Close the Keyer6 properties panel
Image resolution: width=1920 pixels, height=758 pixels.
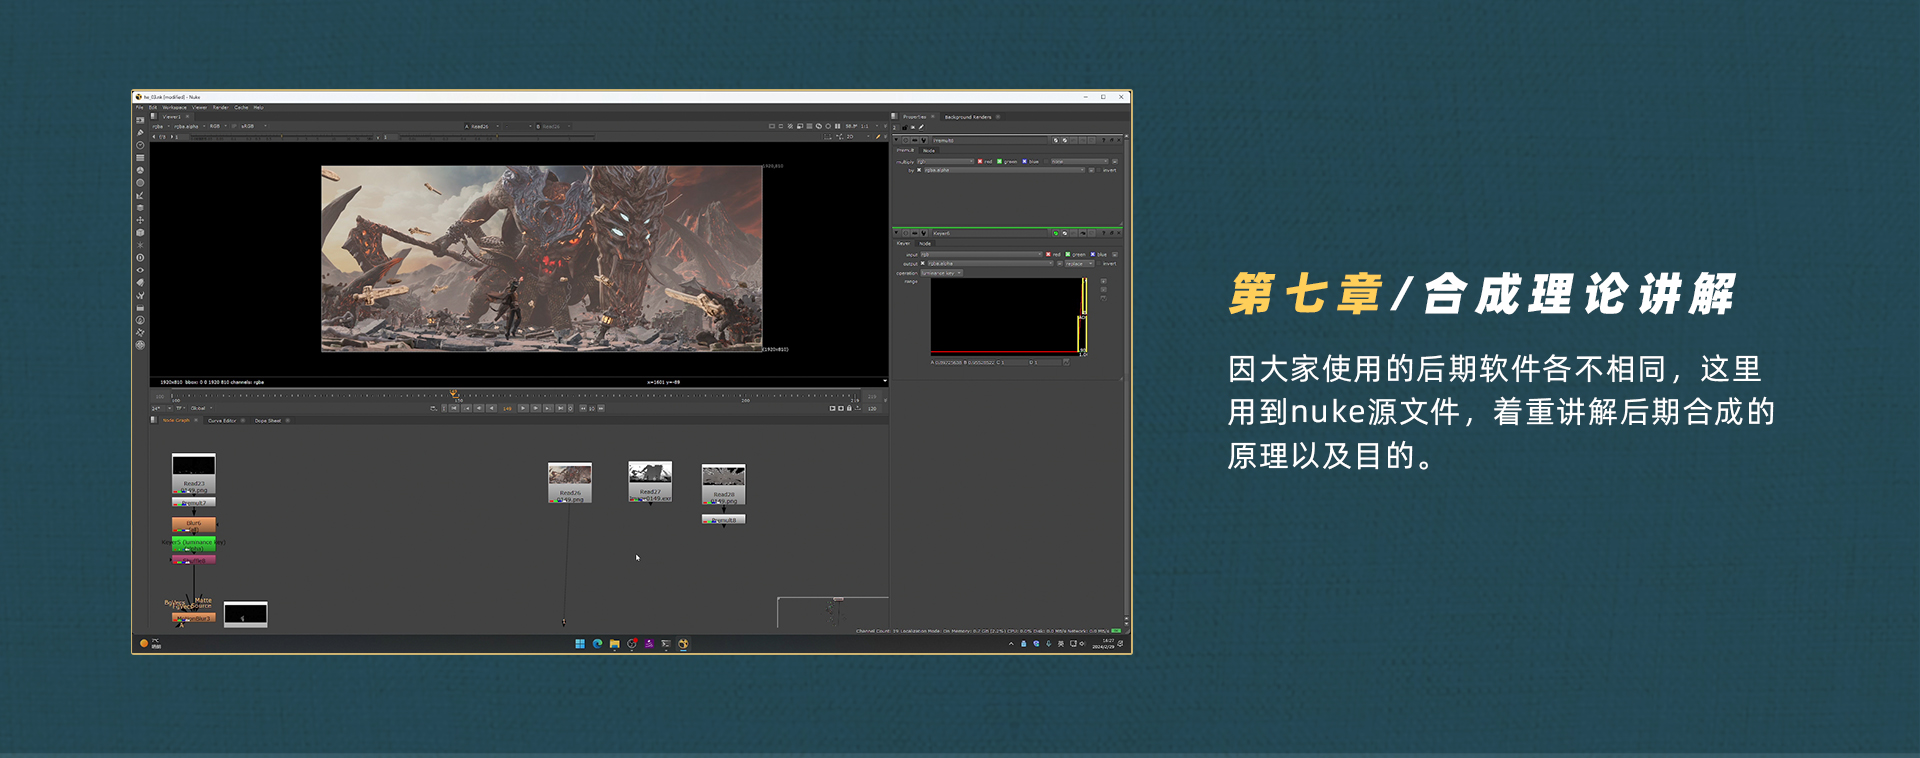1118,233
